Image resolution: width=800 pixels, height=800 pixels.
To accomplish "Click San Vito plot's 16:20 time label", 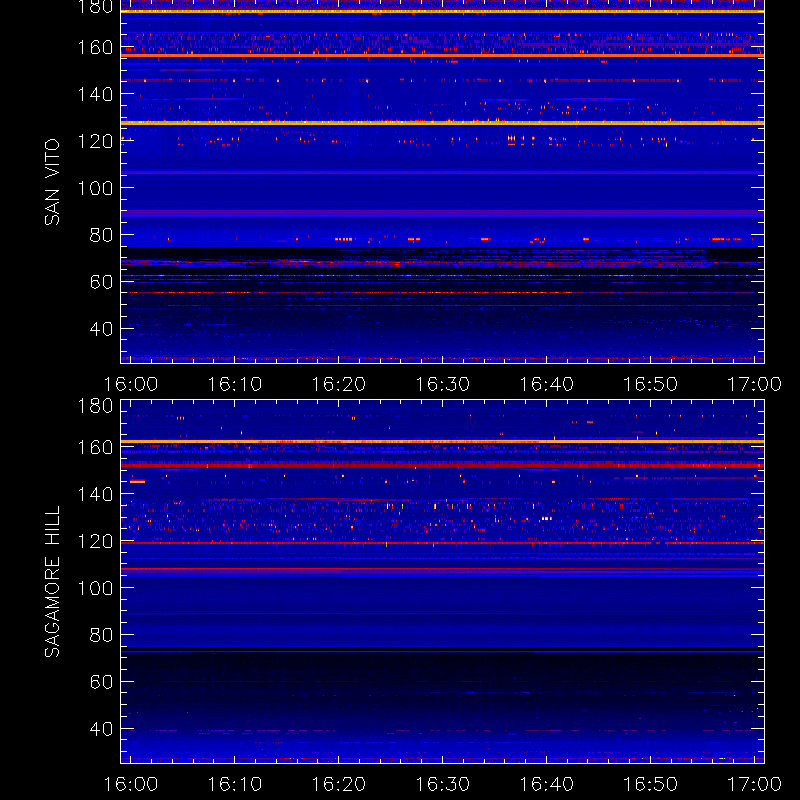I will point(339,384).
